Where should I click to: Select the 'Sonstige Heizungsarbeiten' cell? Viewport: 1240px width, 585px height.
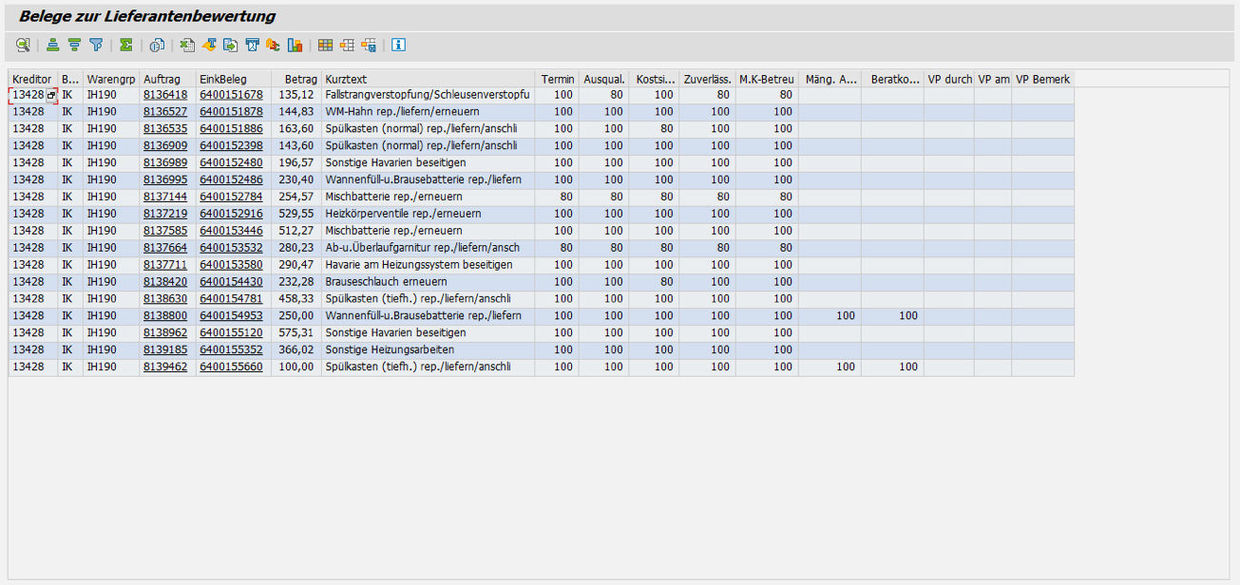(390, 350)
